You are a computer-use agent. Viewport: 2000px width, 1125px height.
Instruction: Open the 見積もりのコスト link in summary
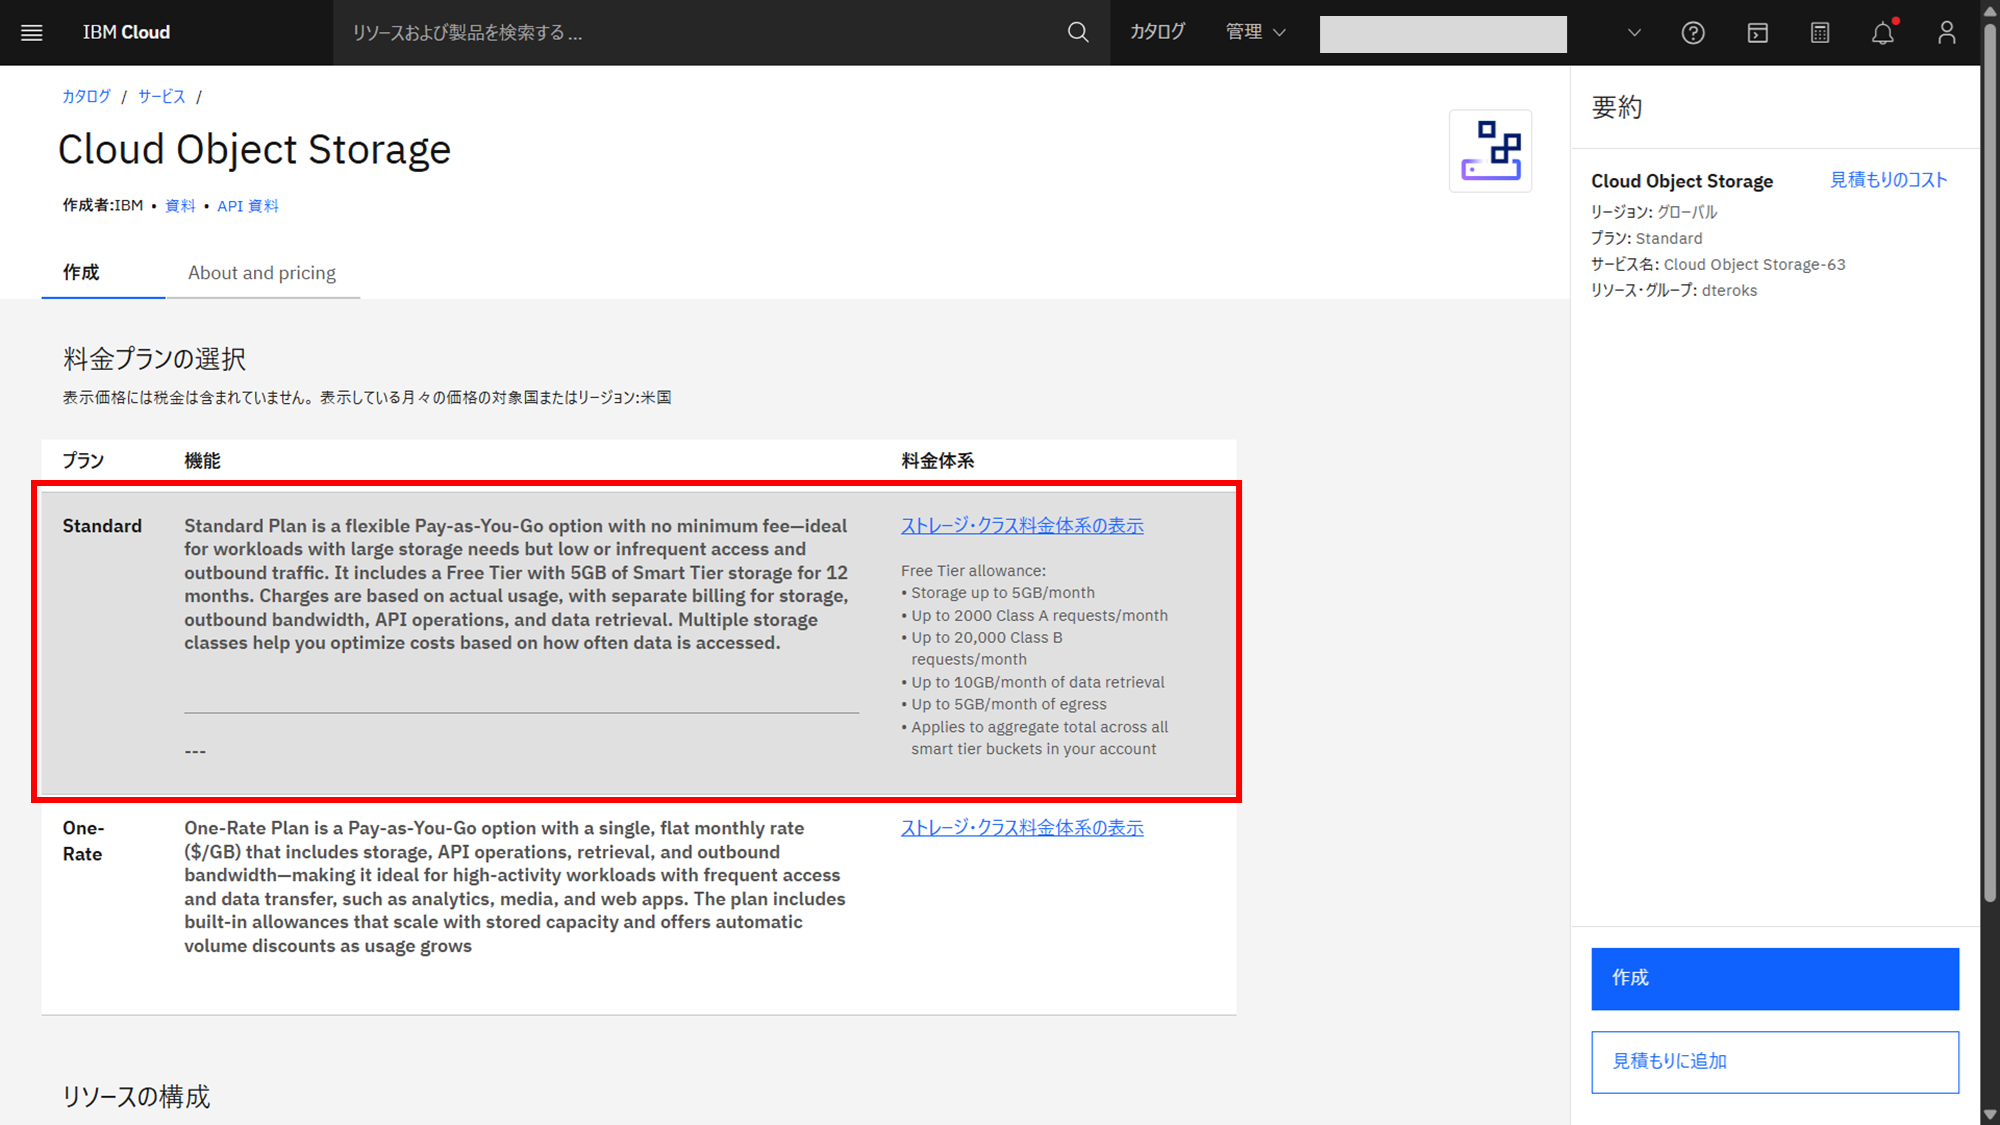[x=1888, y=180]
